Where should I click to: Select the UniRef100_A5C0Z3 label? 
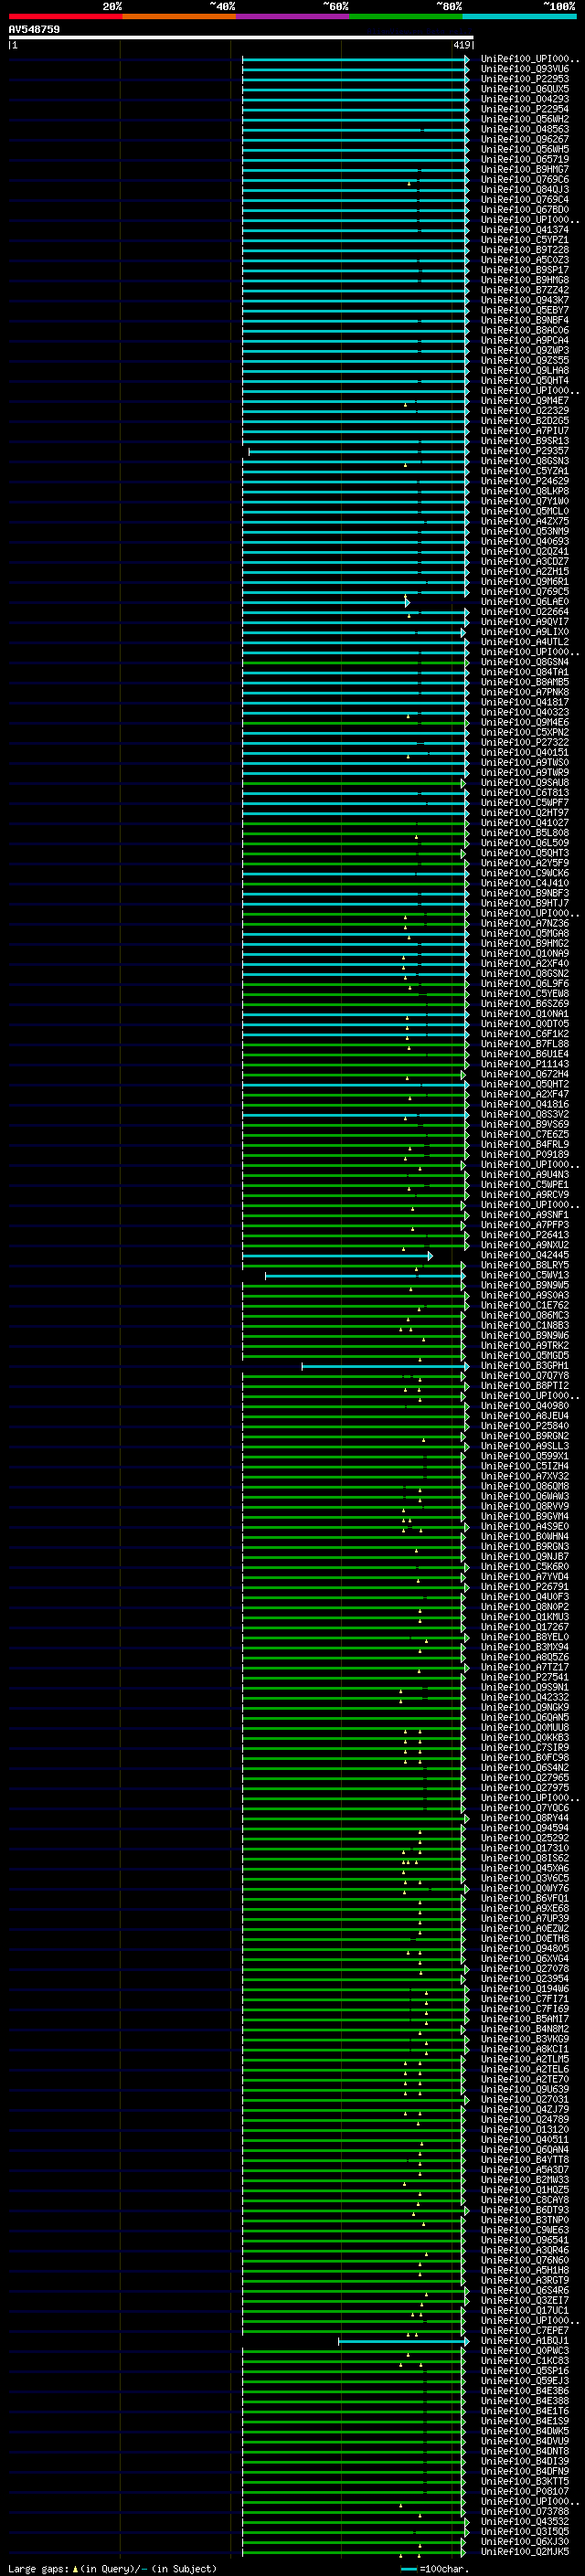coord(525,260)
